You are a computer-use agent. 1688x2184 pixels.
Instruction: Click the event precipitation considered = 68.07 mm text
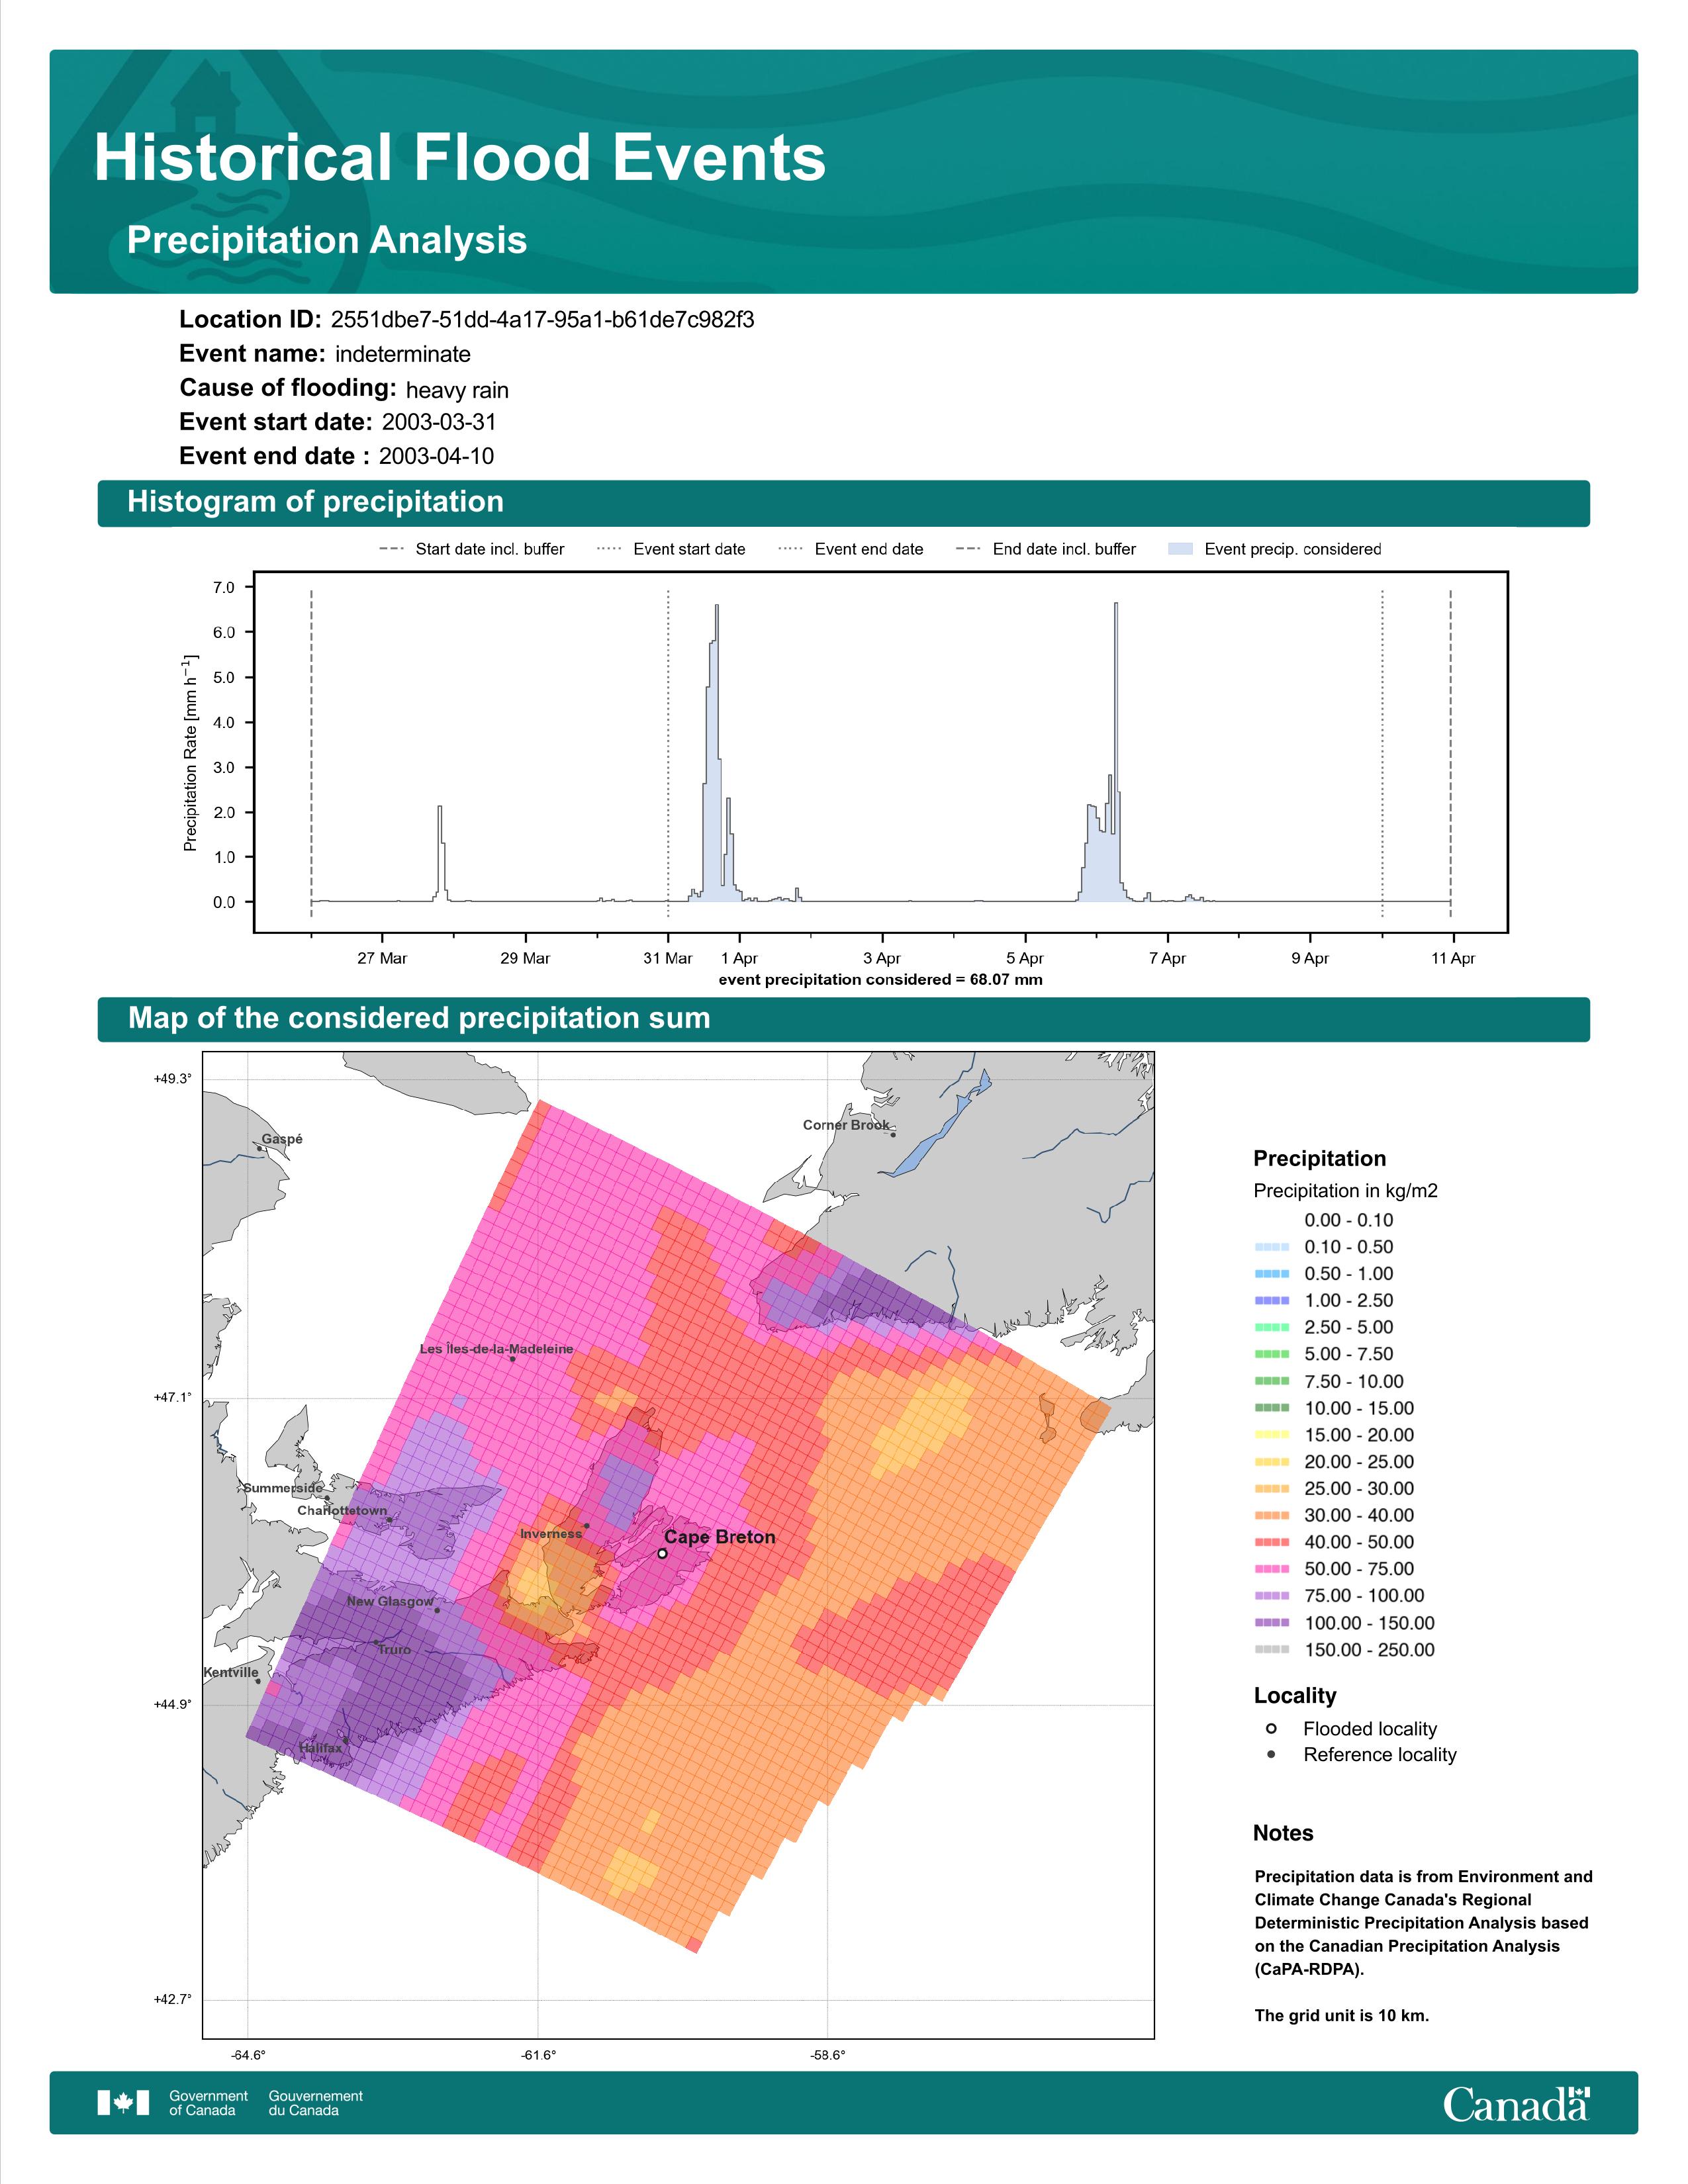pos(880,980)
